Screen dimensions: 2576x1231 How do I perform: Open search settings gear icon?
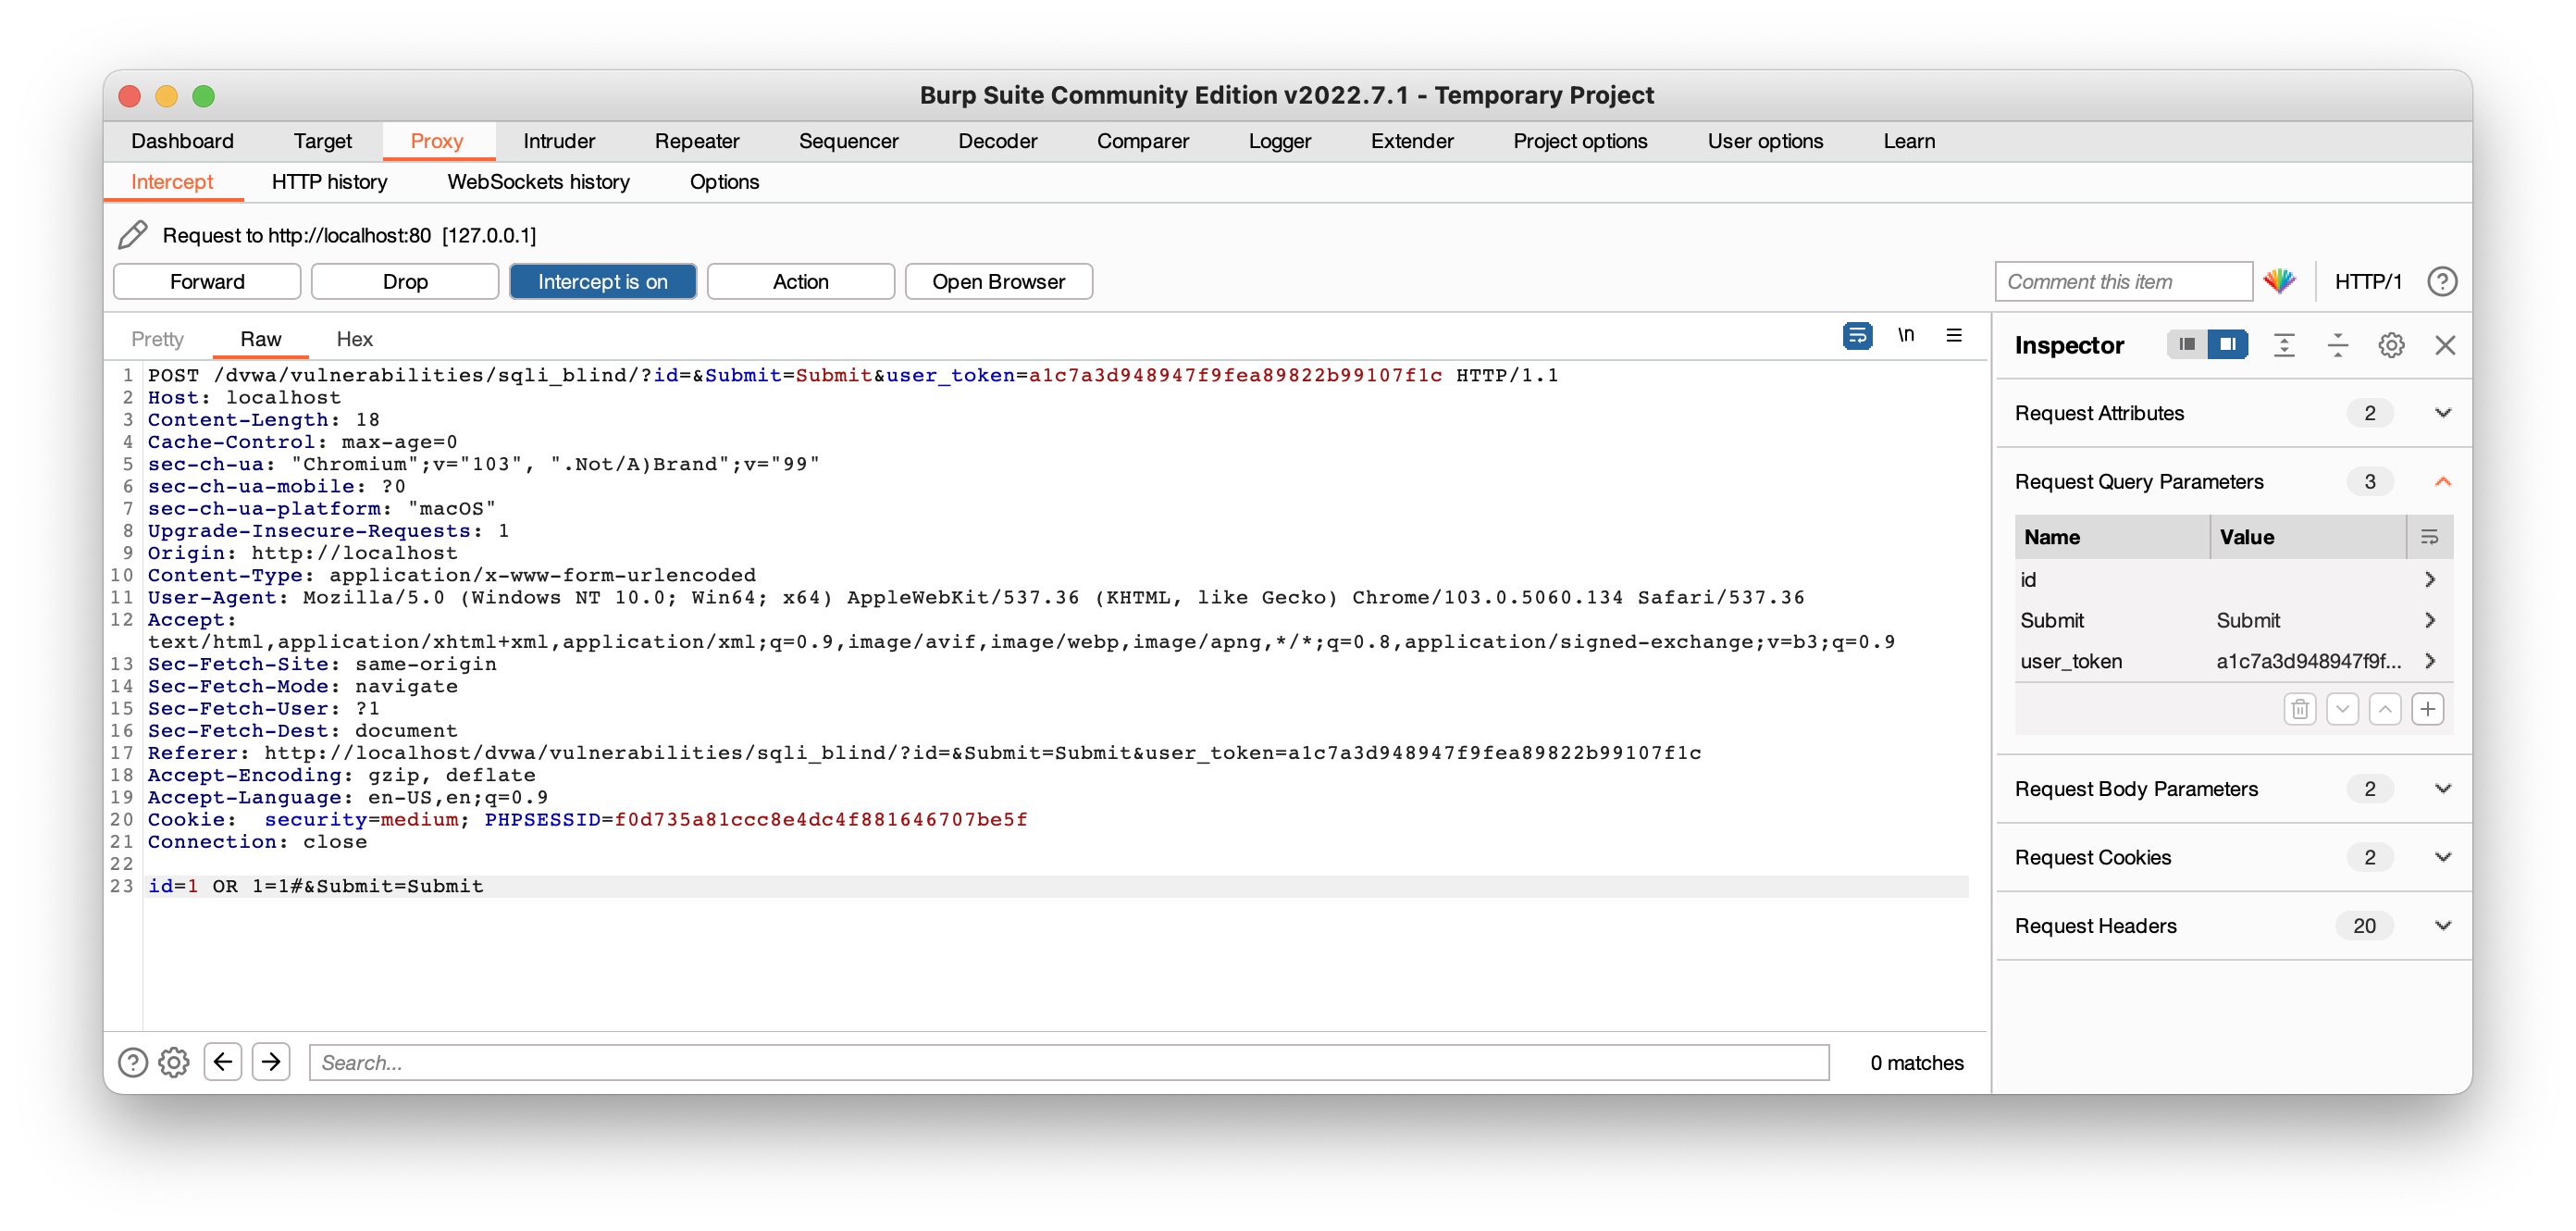tap(174, 1062)
